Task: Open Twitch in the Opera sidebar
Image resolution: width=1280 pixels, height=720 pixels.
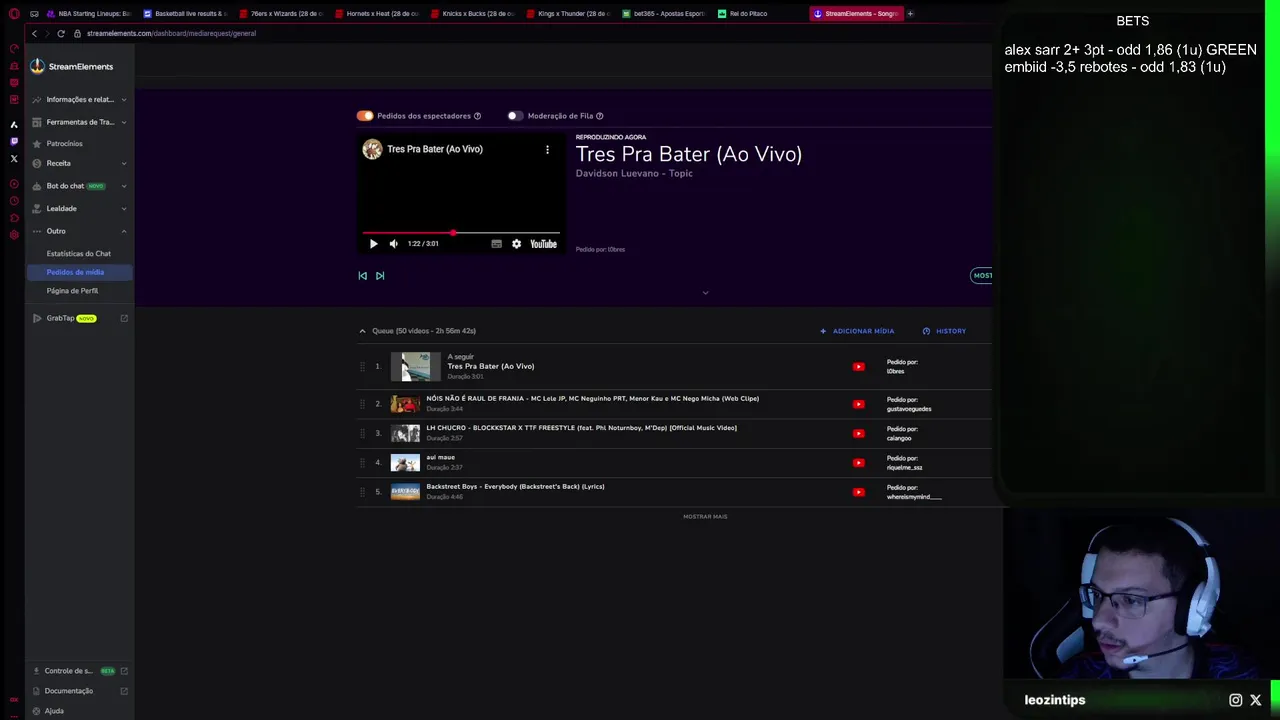Action: pyautogui.click(x=14, y=142)
